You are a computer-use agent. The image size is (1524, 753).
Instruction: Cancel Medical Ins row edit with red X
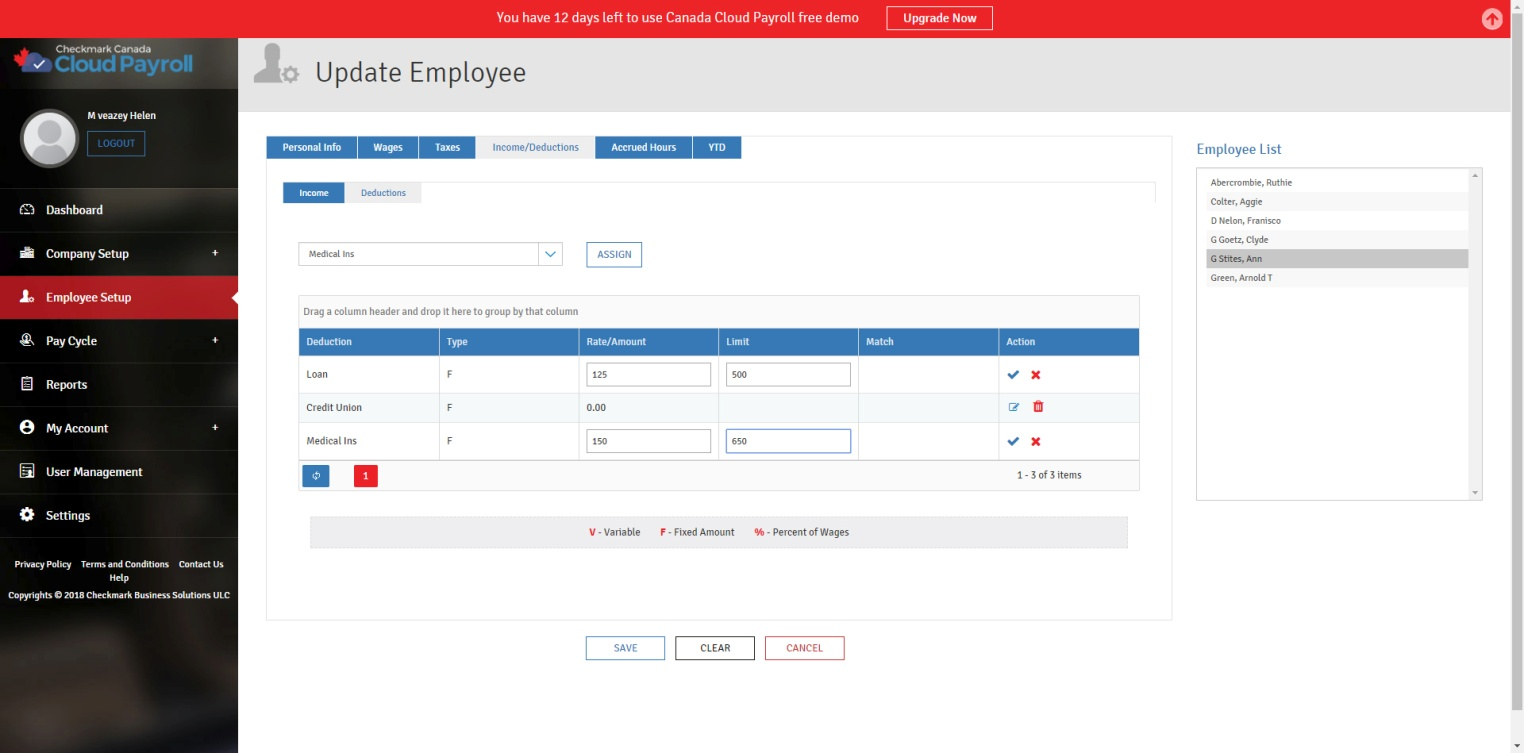1036,441
